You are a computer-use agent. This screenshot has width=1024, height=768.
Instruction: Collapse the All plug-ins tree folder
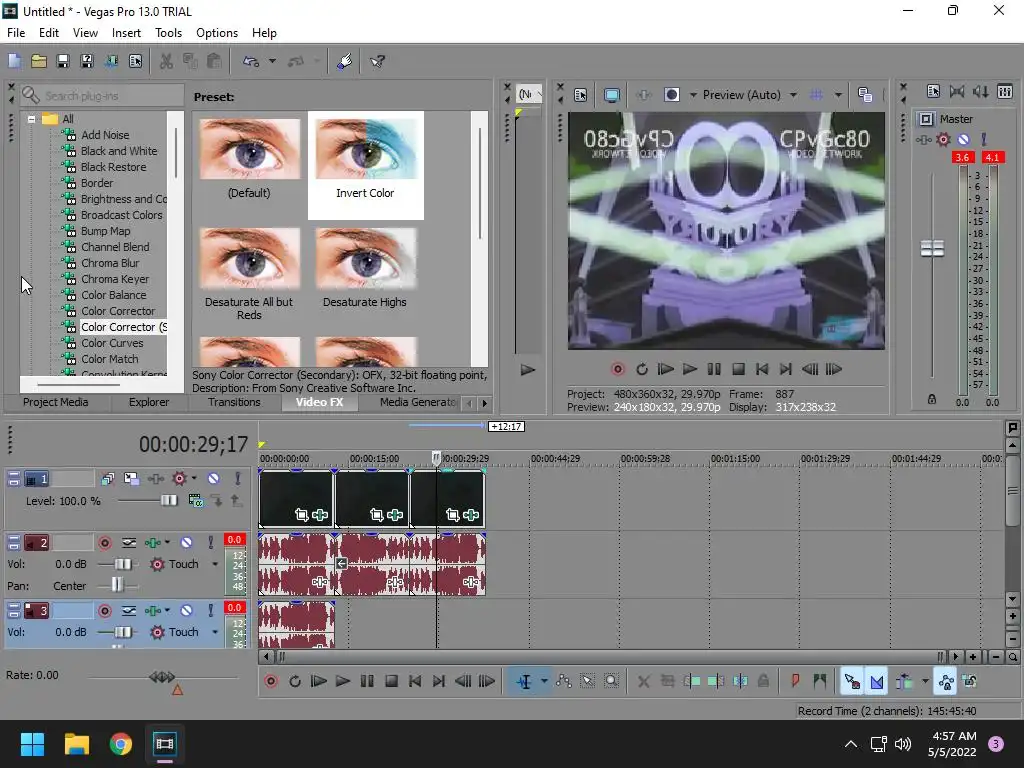pos(31,119)
